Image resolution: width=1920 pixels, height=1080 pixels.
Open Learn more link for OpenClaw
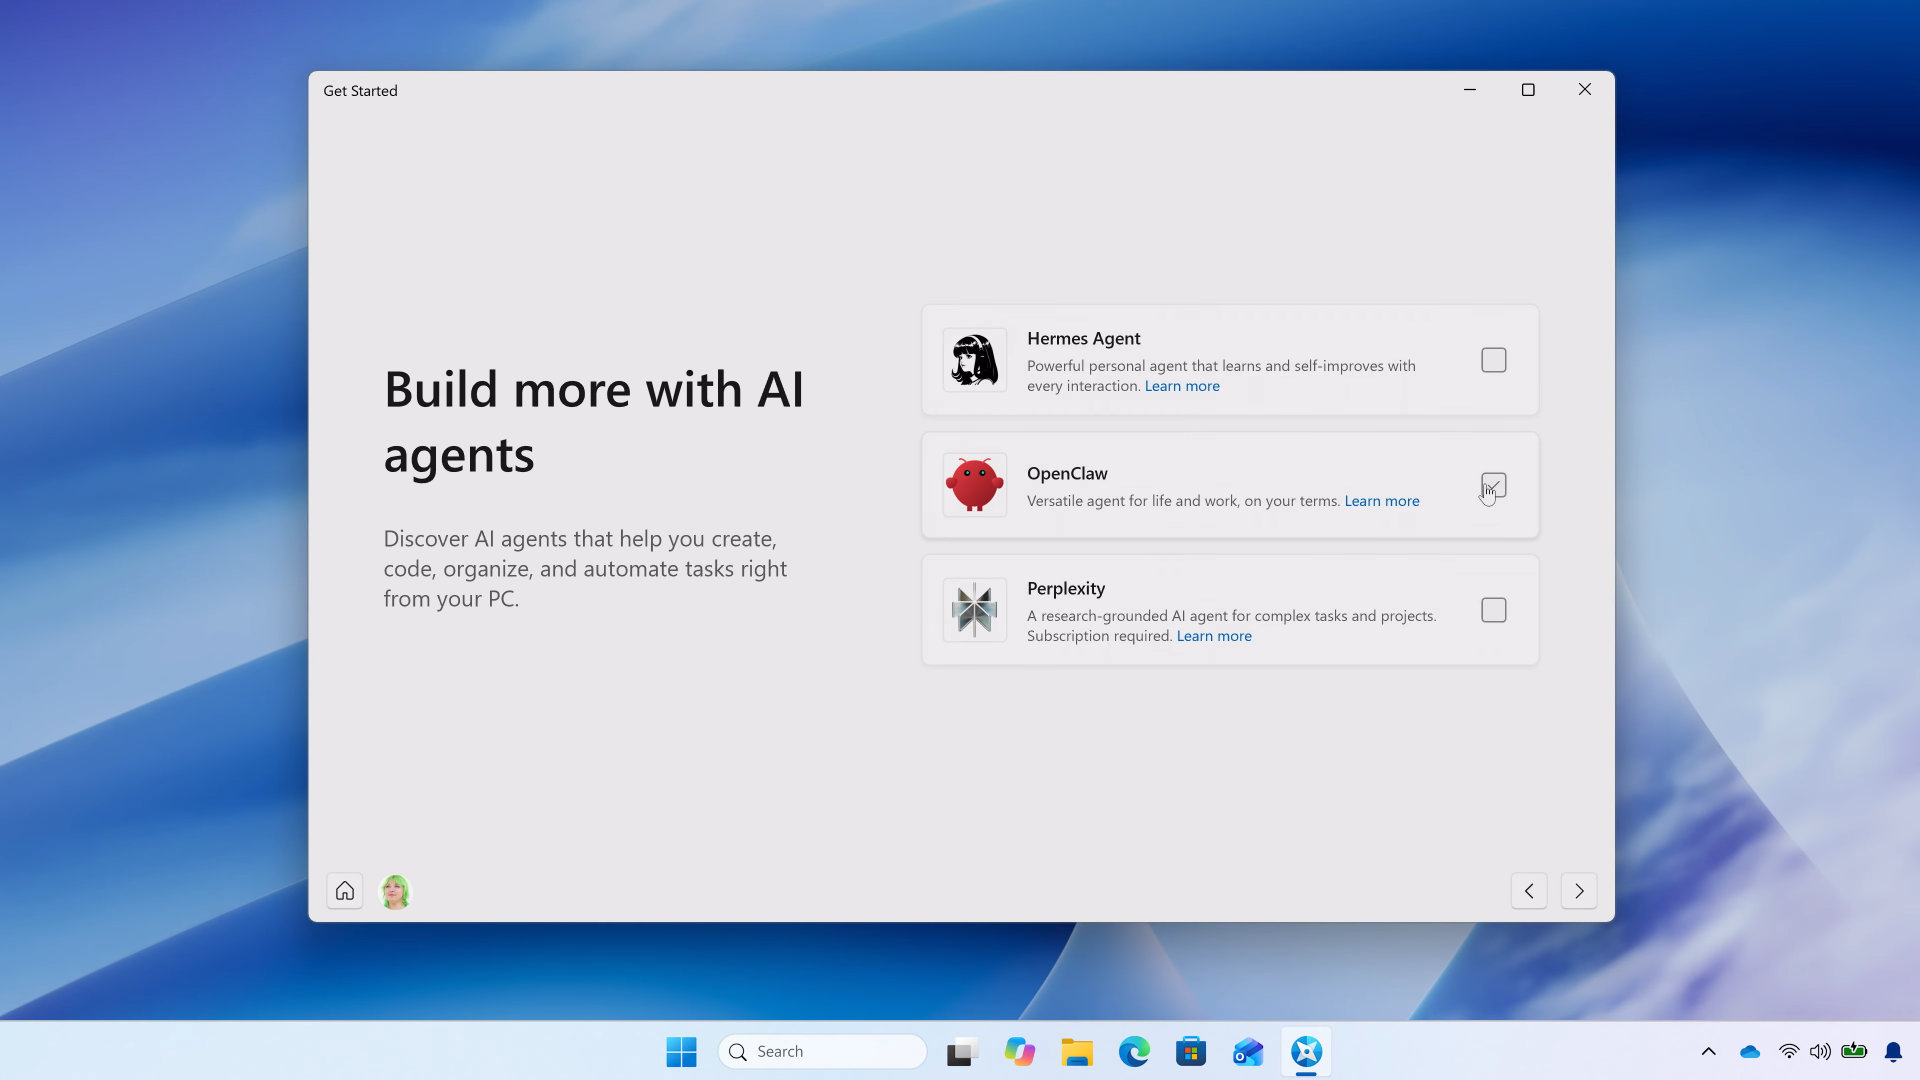point(1382,501)
